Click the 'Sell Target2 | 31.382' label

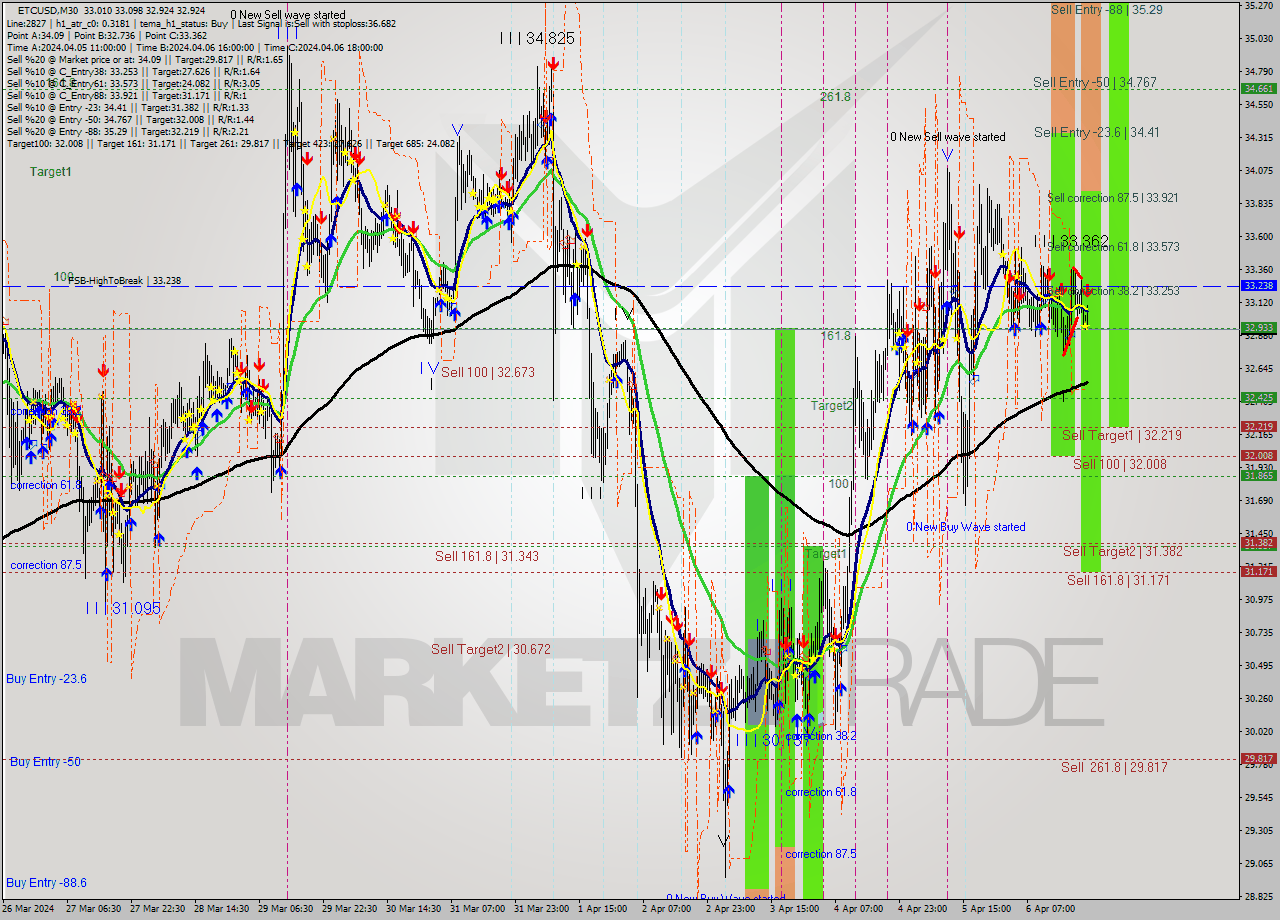1123,551
